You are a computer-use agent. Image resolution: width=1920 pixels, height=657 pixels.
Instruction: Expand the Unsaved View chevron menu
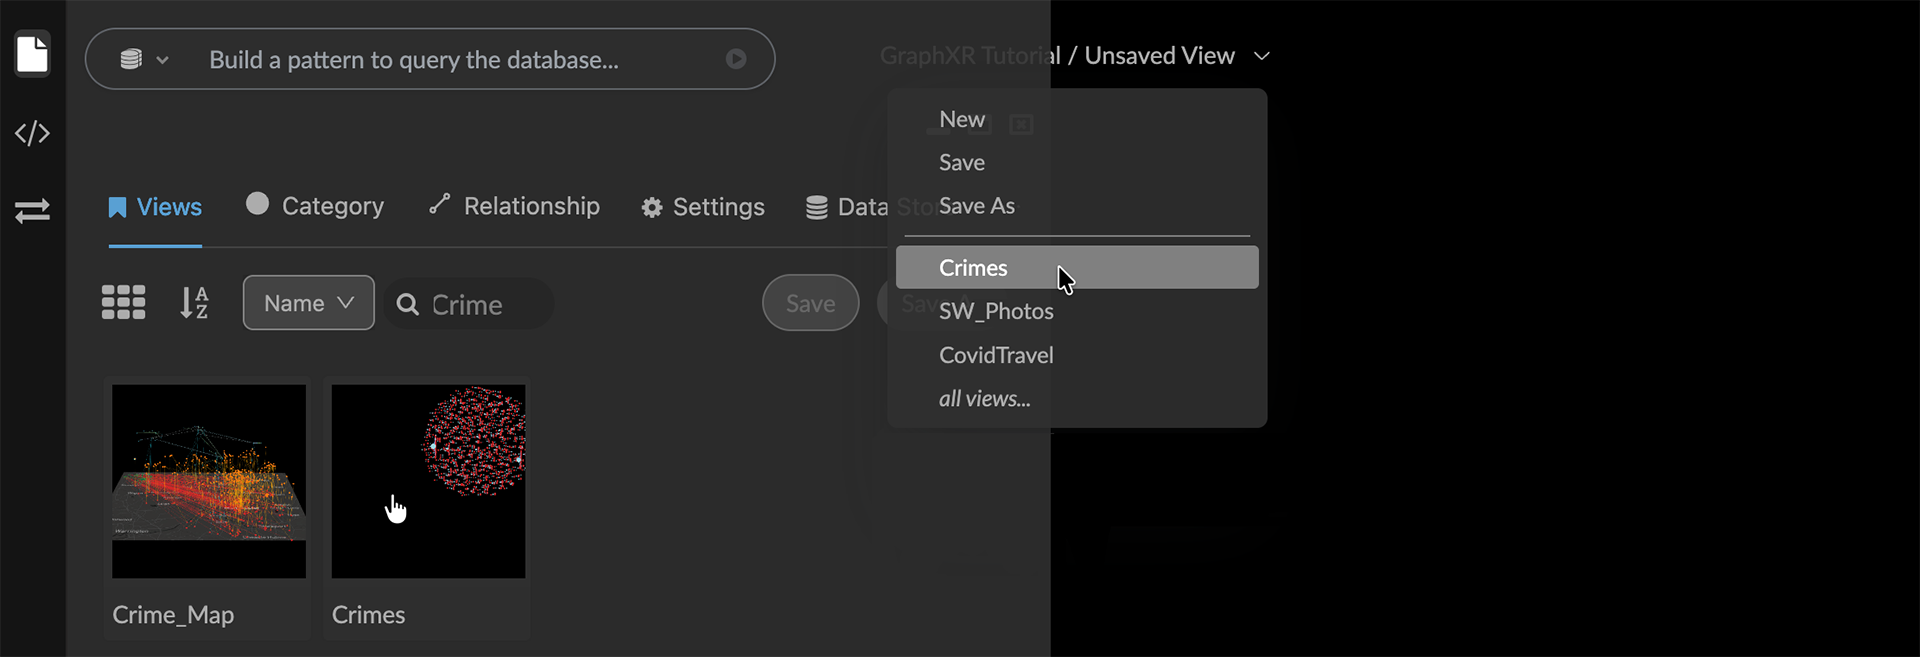coord(1262,56)
